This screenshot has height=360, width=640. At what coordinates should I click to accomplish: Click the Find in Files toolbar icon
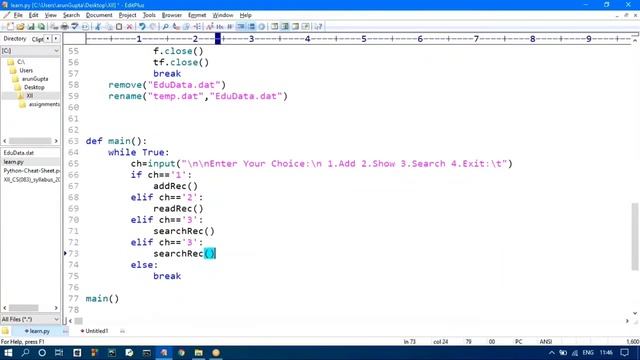(186, 27)
